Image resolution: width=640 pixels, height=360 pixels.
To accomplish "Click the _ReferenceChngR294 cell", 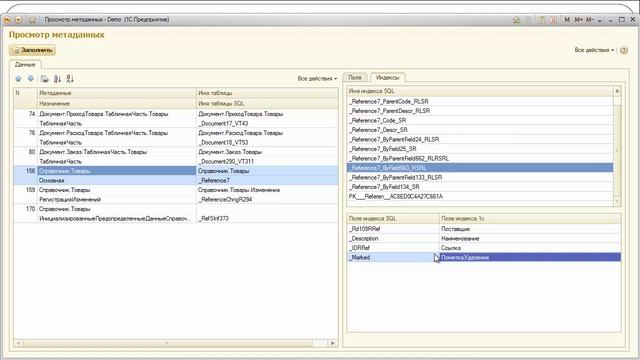I will (267, 200).
